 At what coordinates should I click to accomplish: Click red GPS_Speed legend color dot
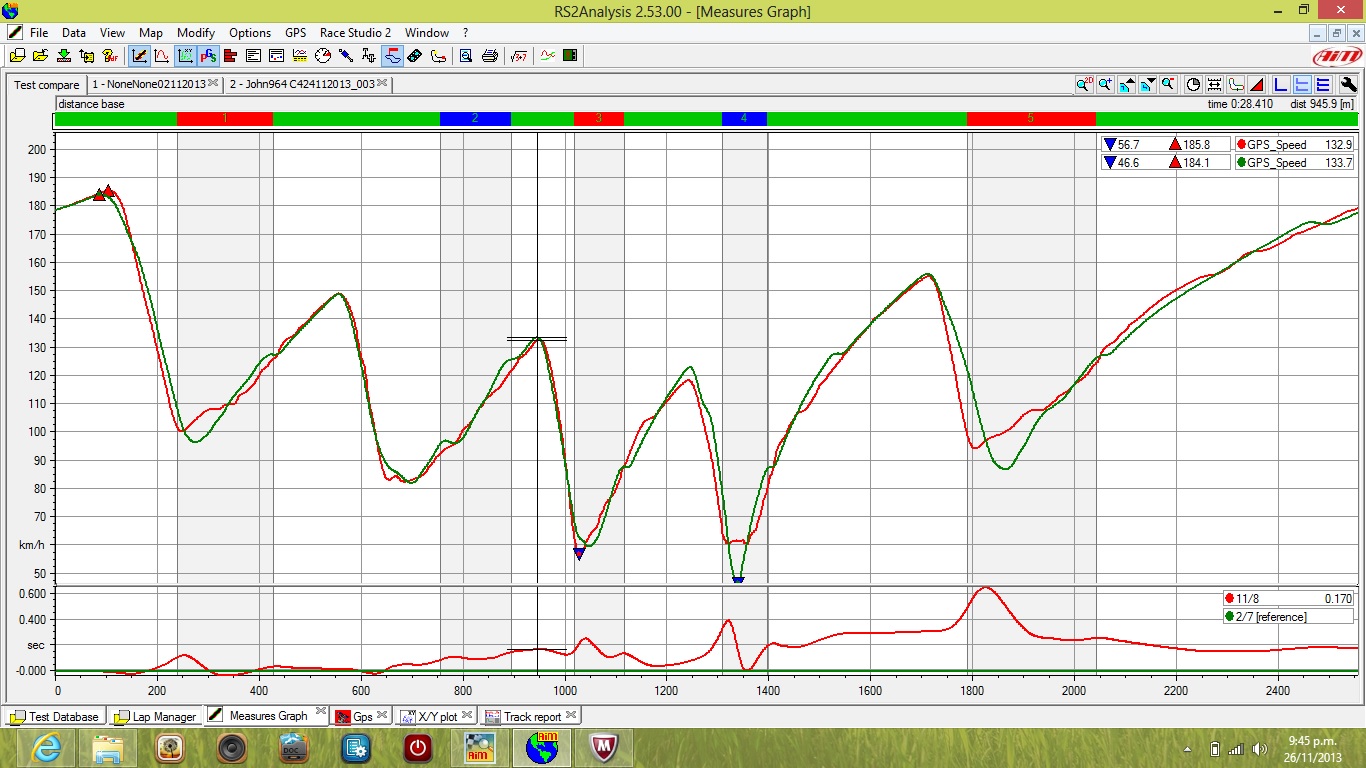(x=1241, y=144)
